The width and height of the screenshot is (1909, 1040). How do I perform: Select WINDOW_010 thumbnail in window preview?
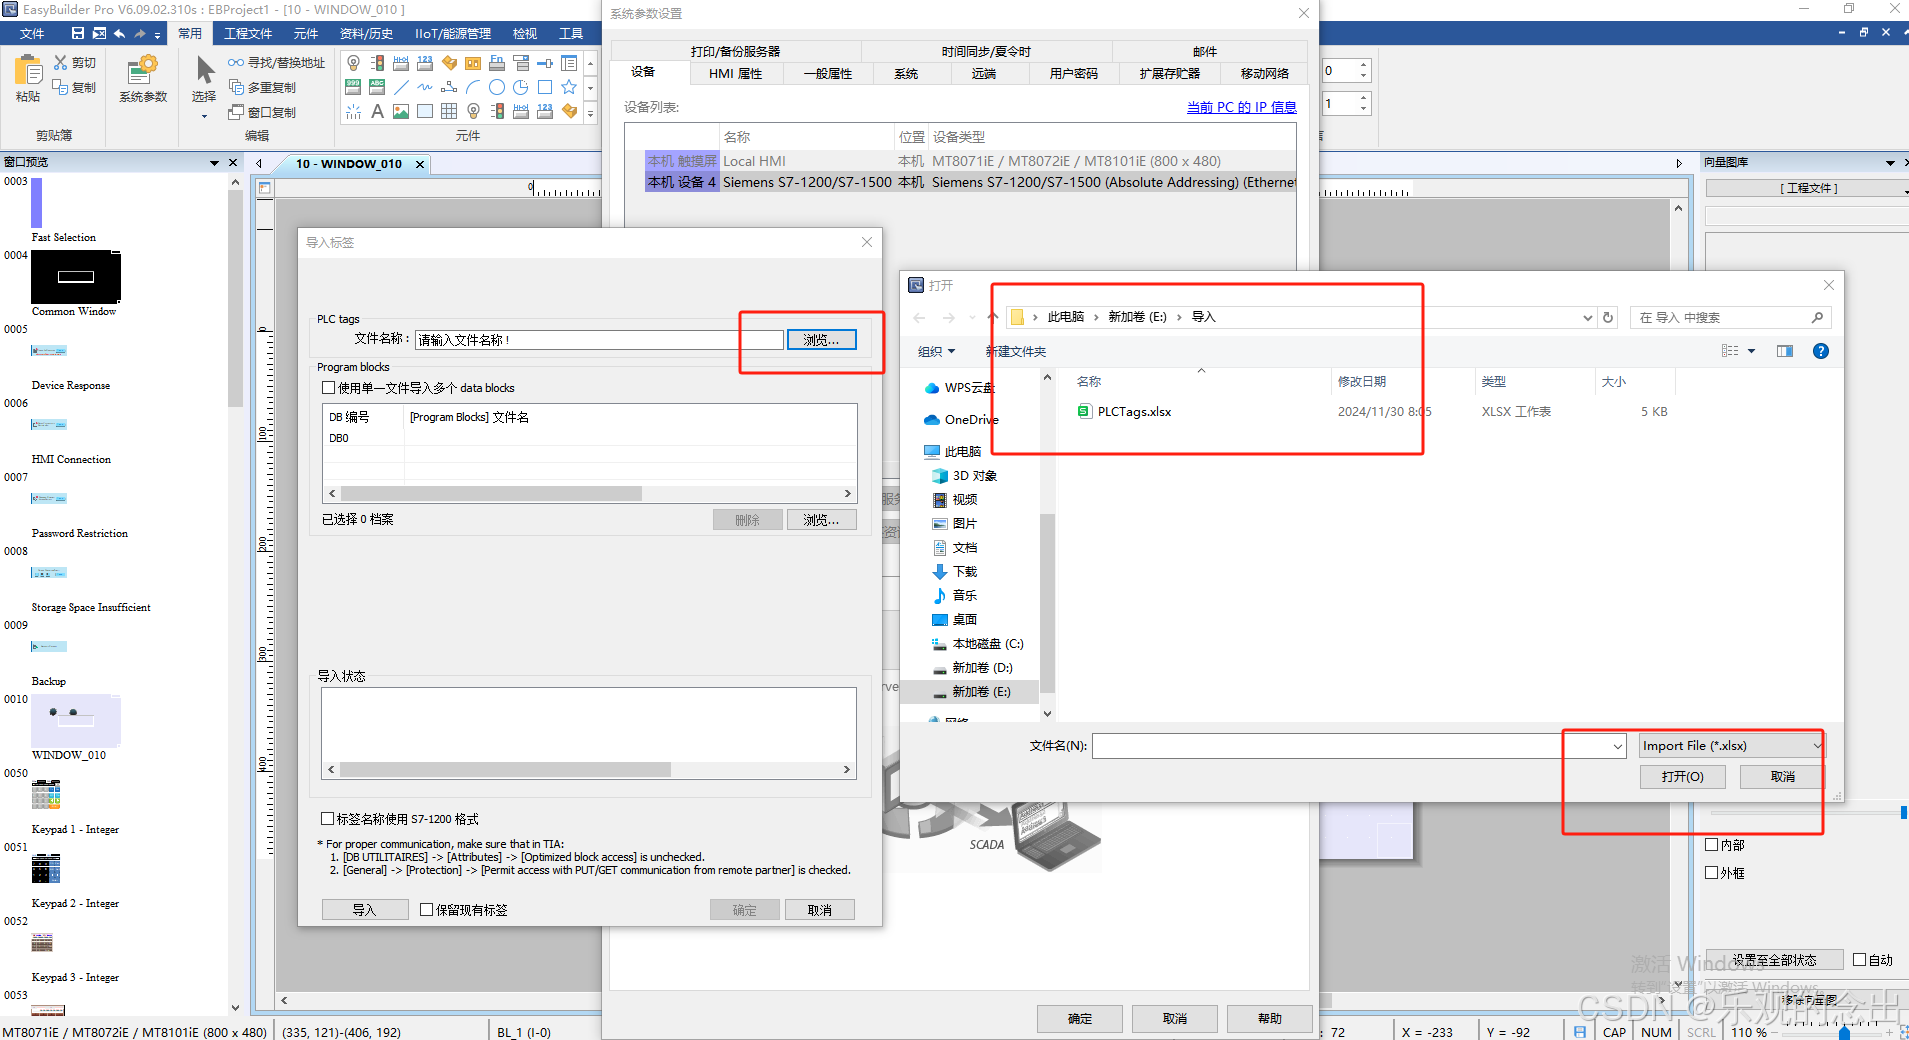(76, 721)
